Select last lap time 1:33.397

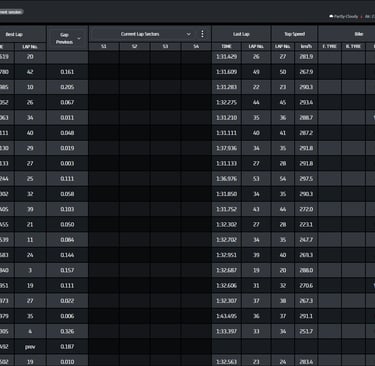227,331
